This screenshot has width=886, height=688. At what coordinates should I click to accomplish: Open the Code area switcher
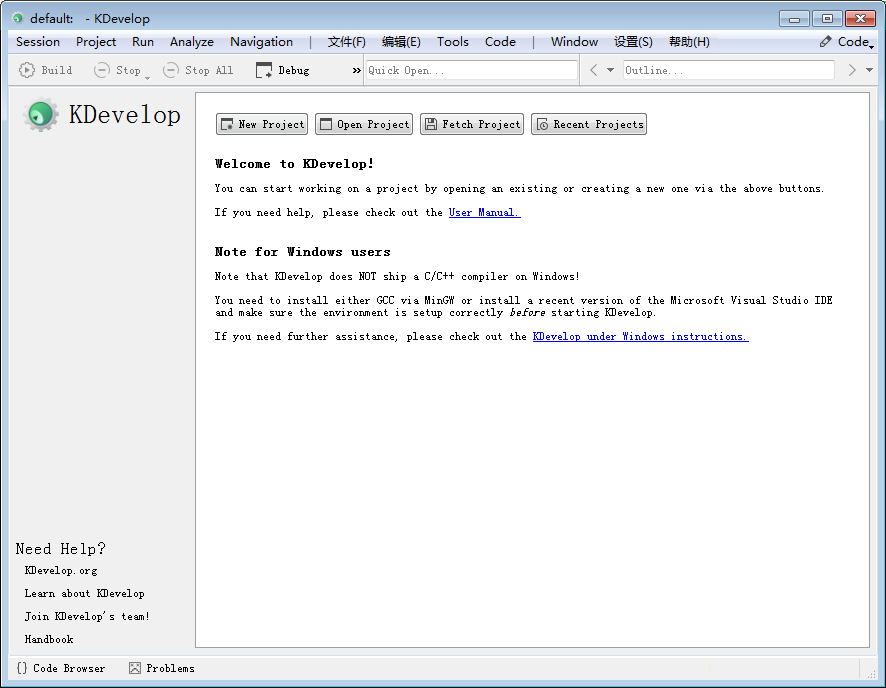pos(846,42)
